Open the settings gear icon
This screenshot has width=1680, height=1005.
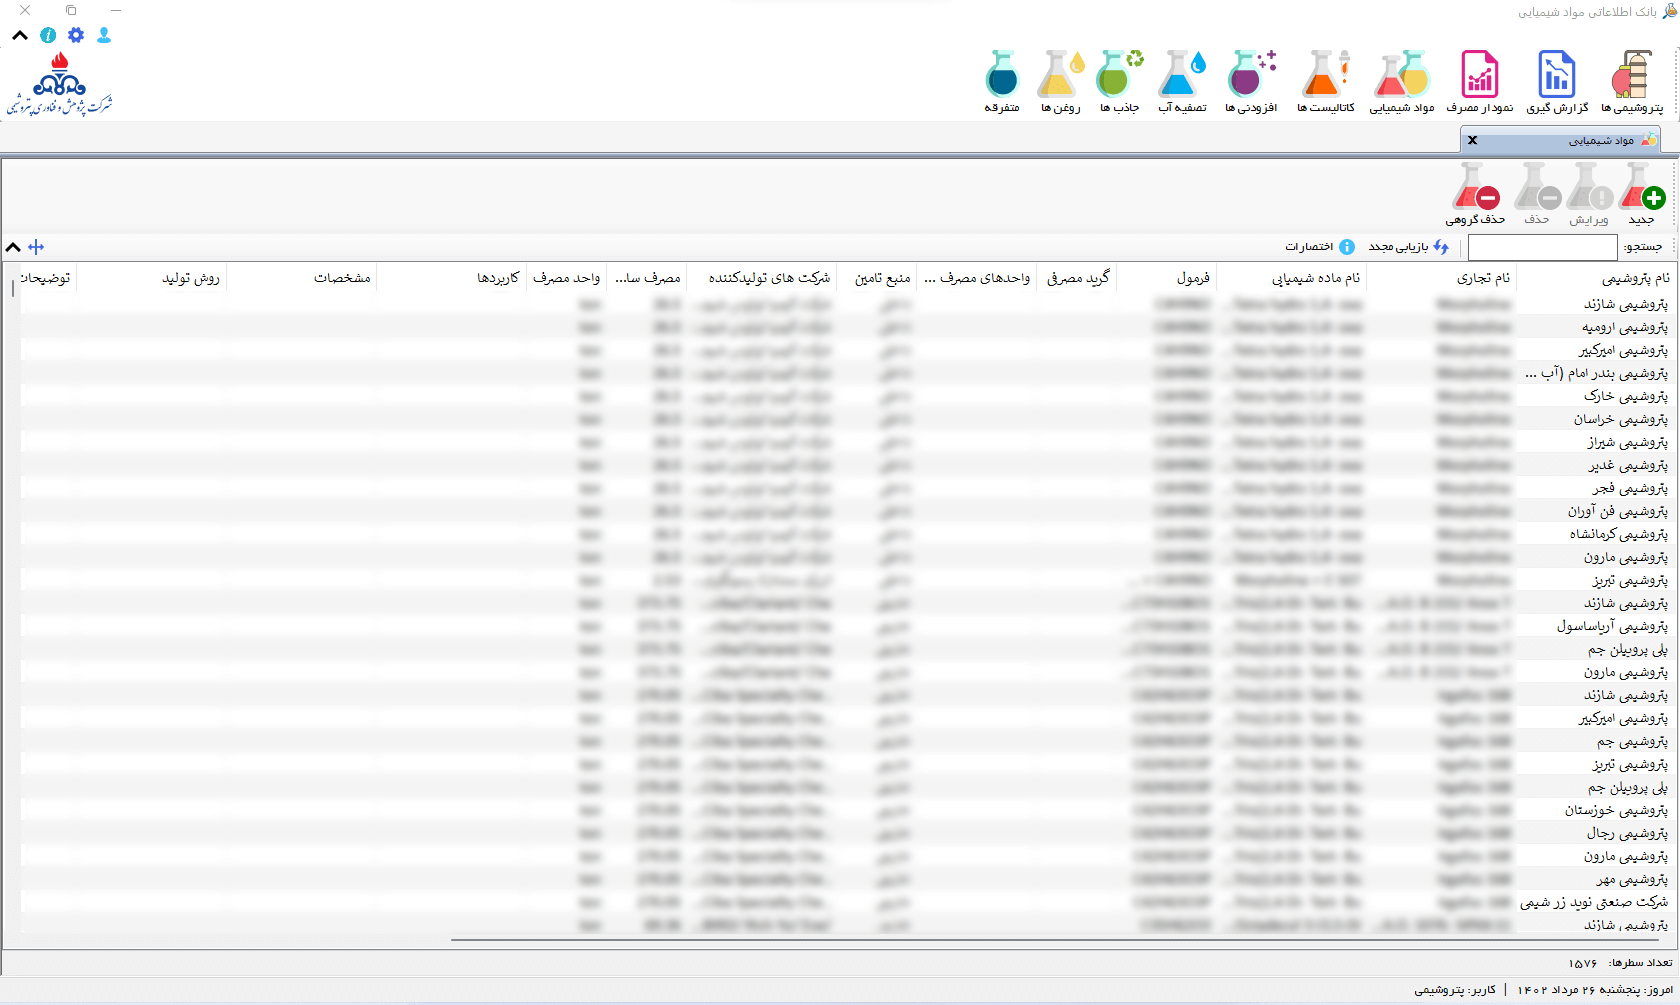click(76, 35)
